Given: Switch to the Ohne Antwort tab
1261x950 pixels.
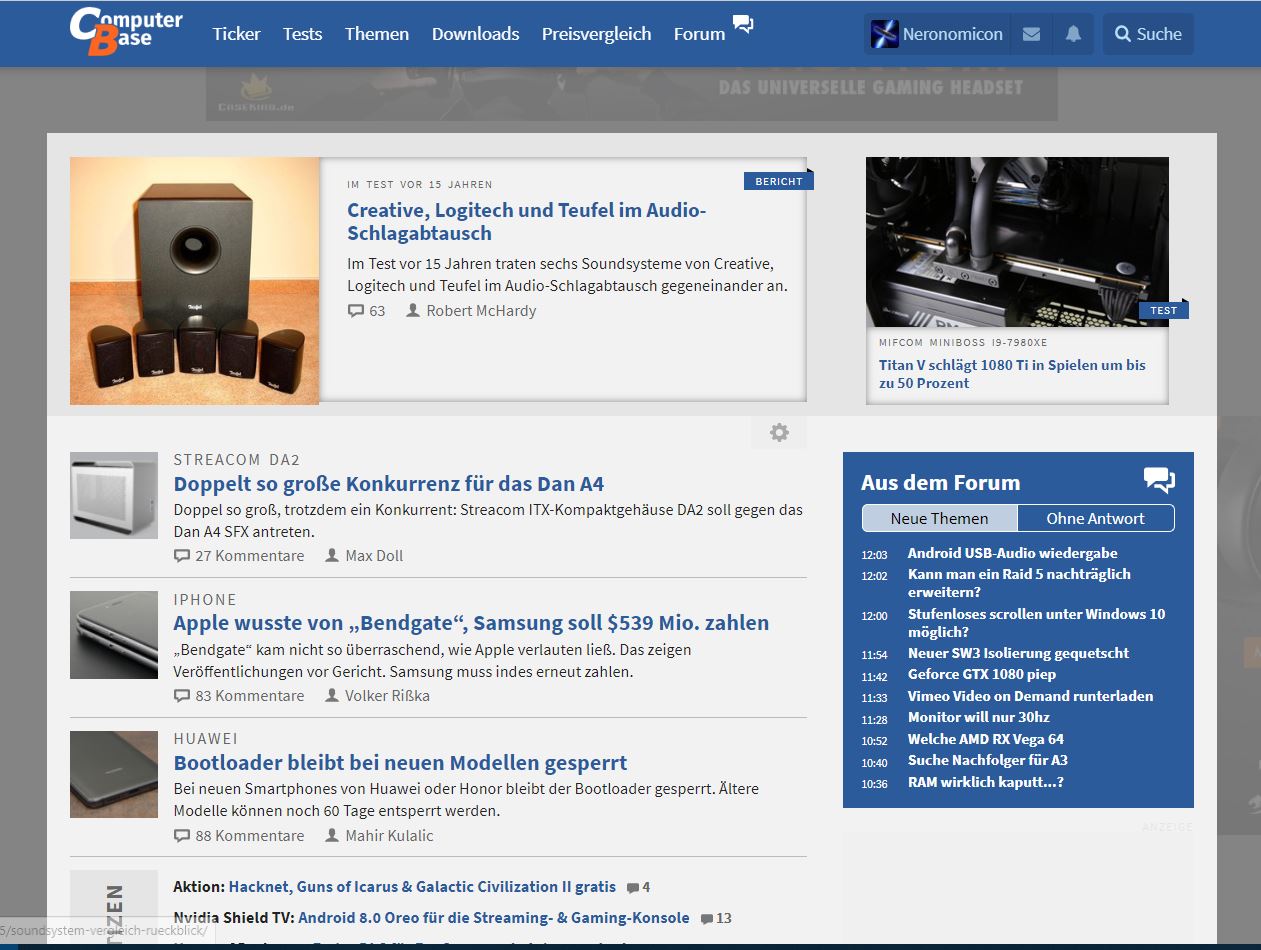Looking at the screenshot, I should (x=1096, y=518).
